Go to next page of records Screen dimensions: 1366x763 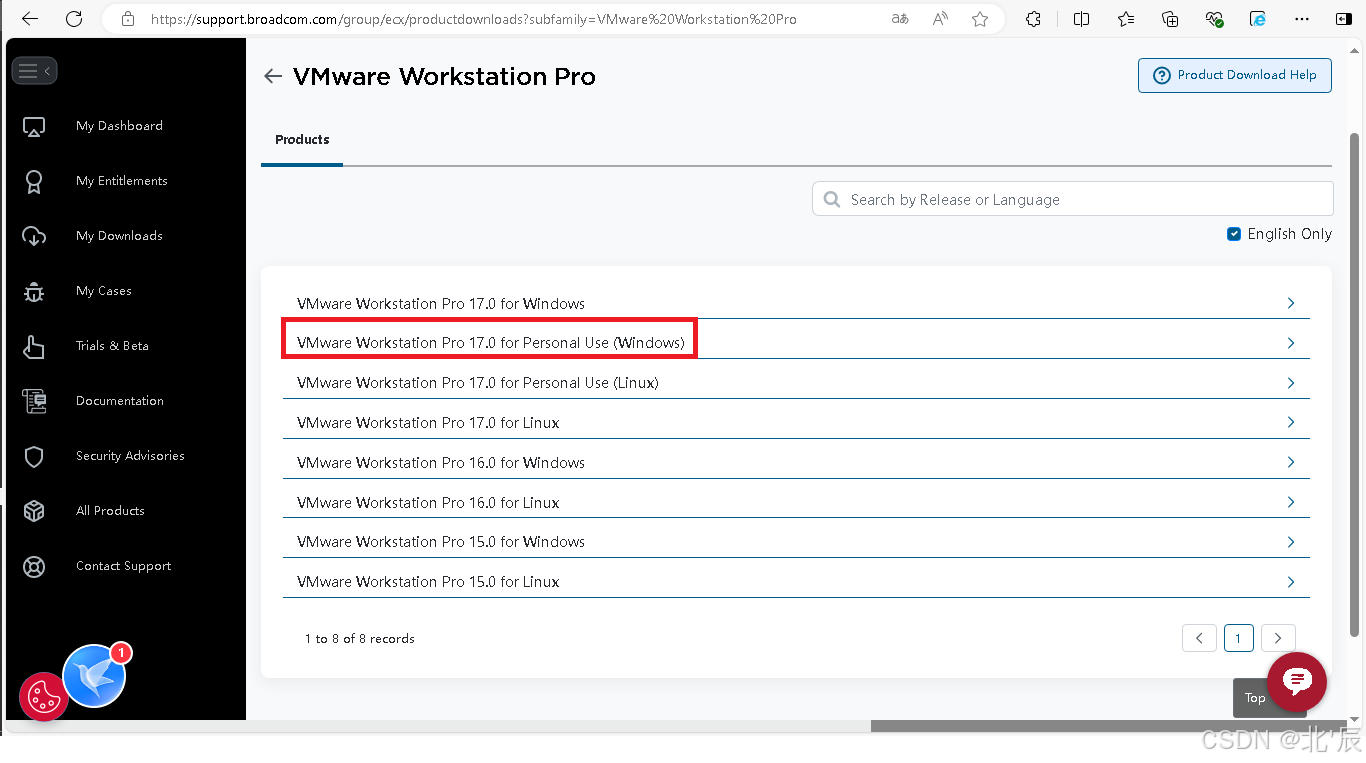[x=1278, y=638]
